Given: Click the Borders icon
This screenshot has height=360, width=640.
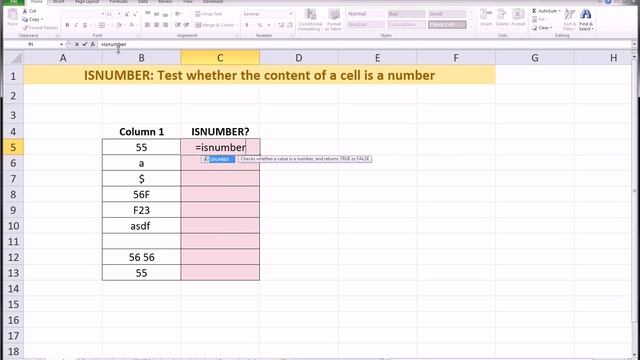Looking at the screenshot, I should [x=102, y=25].
